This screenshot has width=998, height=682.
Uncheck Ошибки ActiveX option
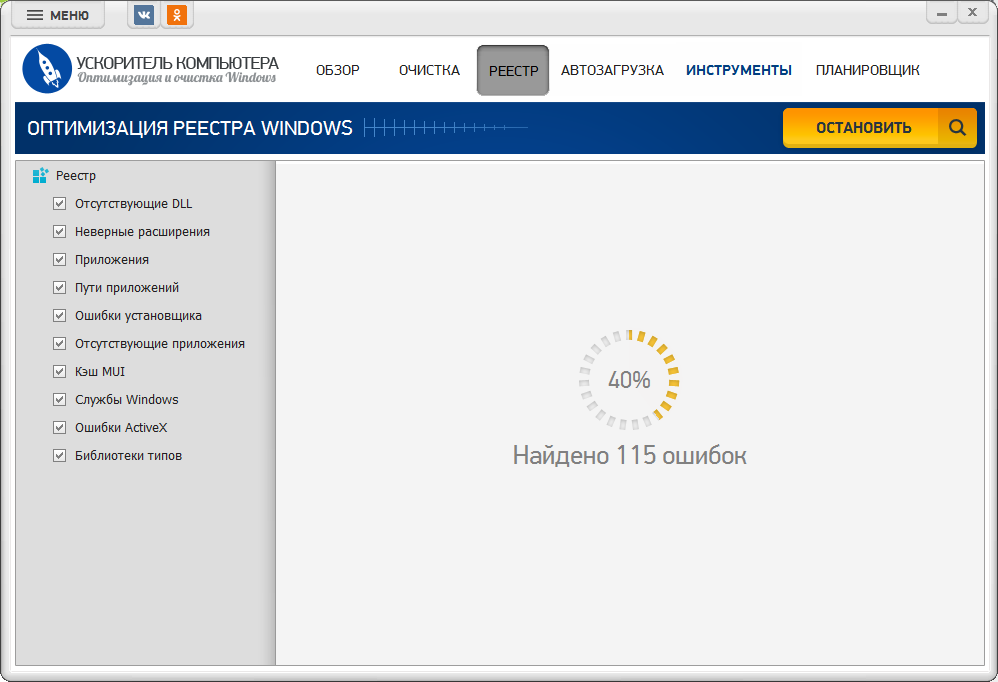point(59,428)
